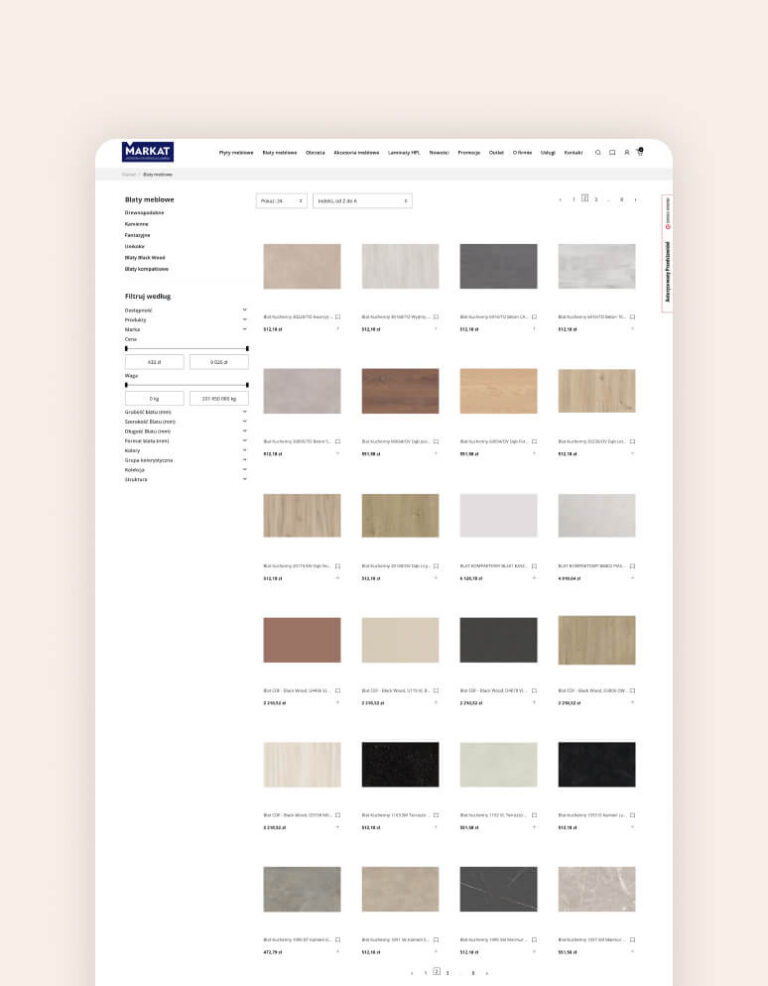Expand the Marka filter

click(x=245, y=329)
